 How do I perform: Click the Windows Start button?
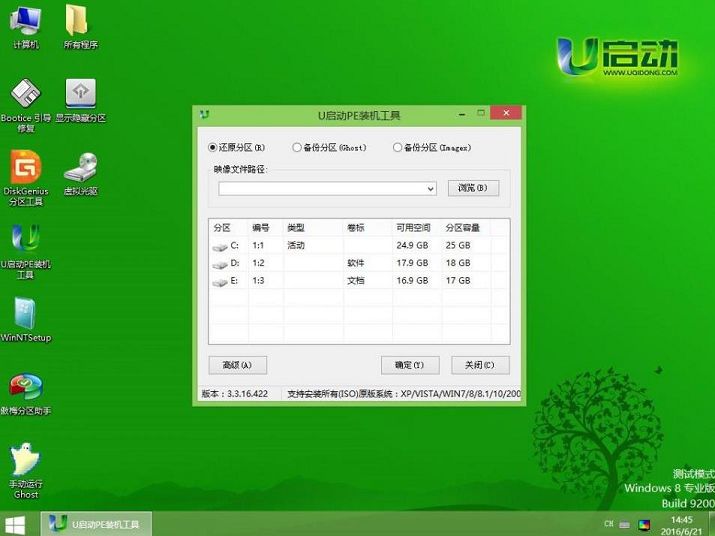click(x=15, y=525)
